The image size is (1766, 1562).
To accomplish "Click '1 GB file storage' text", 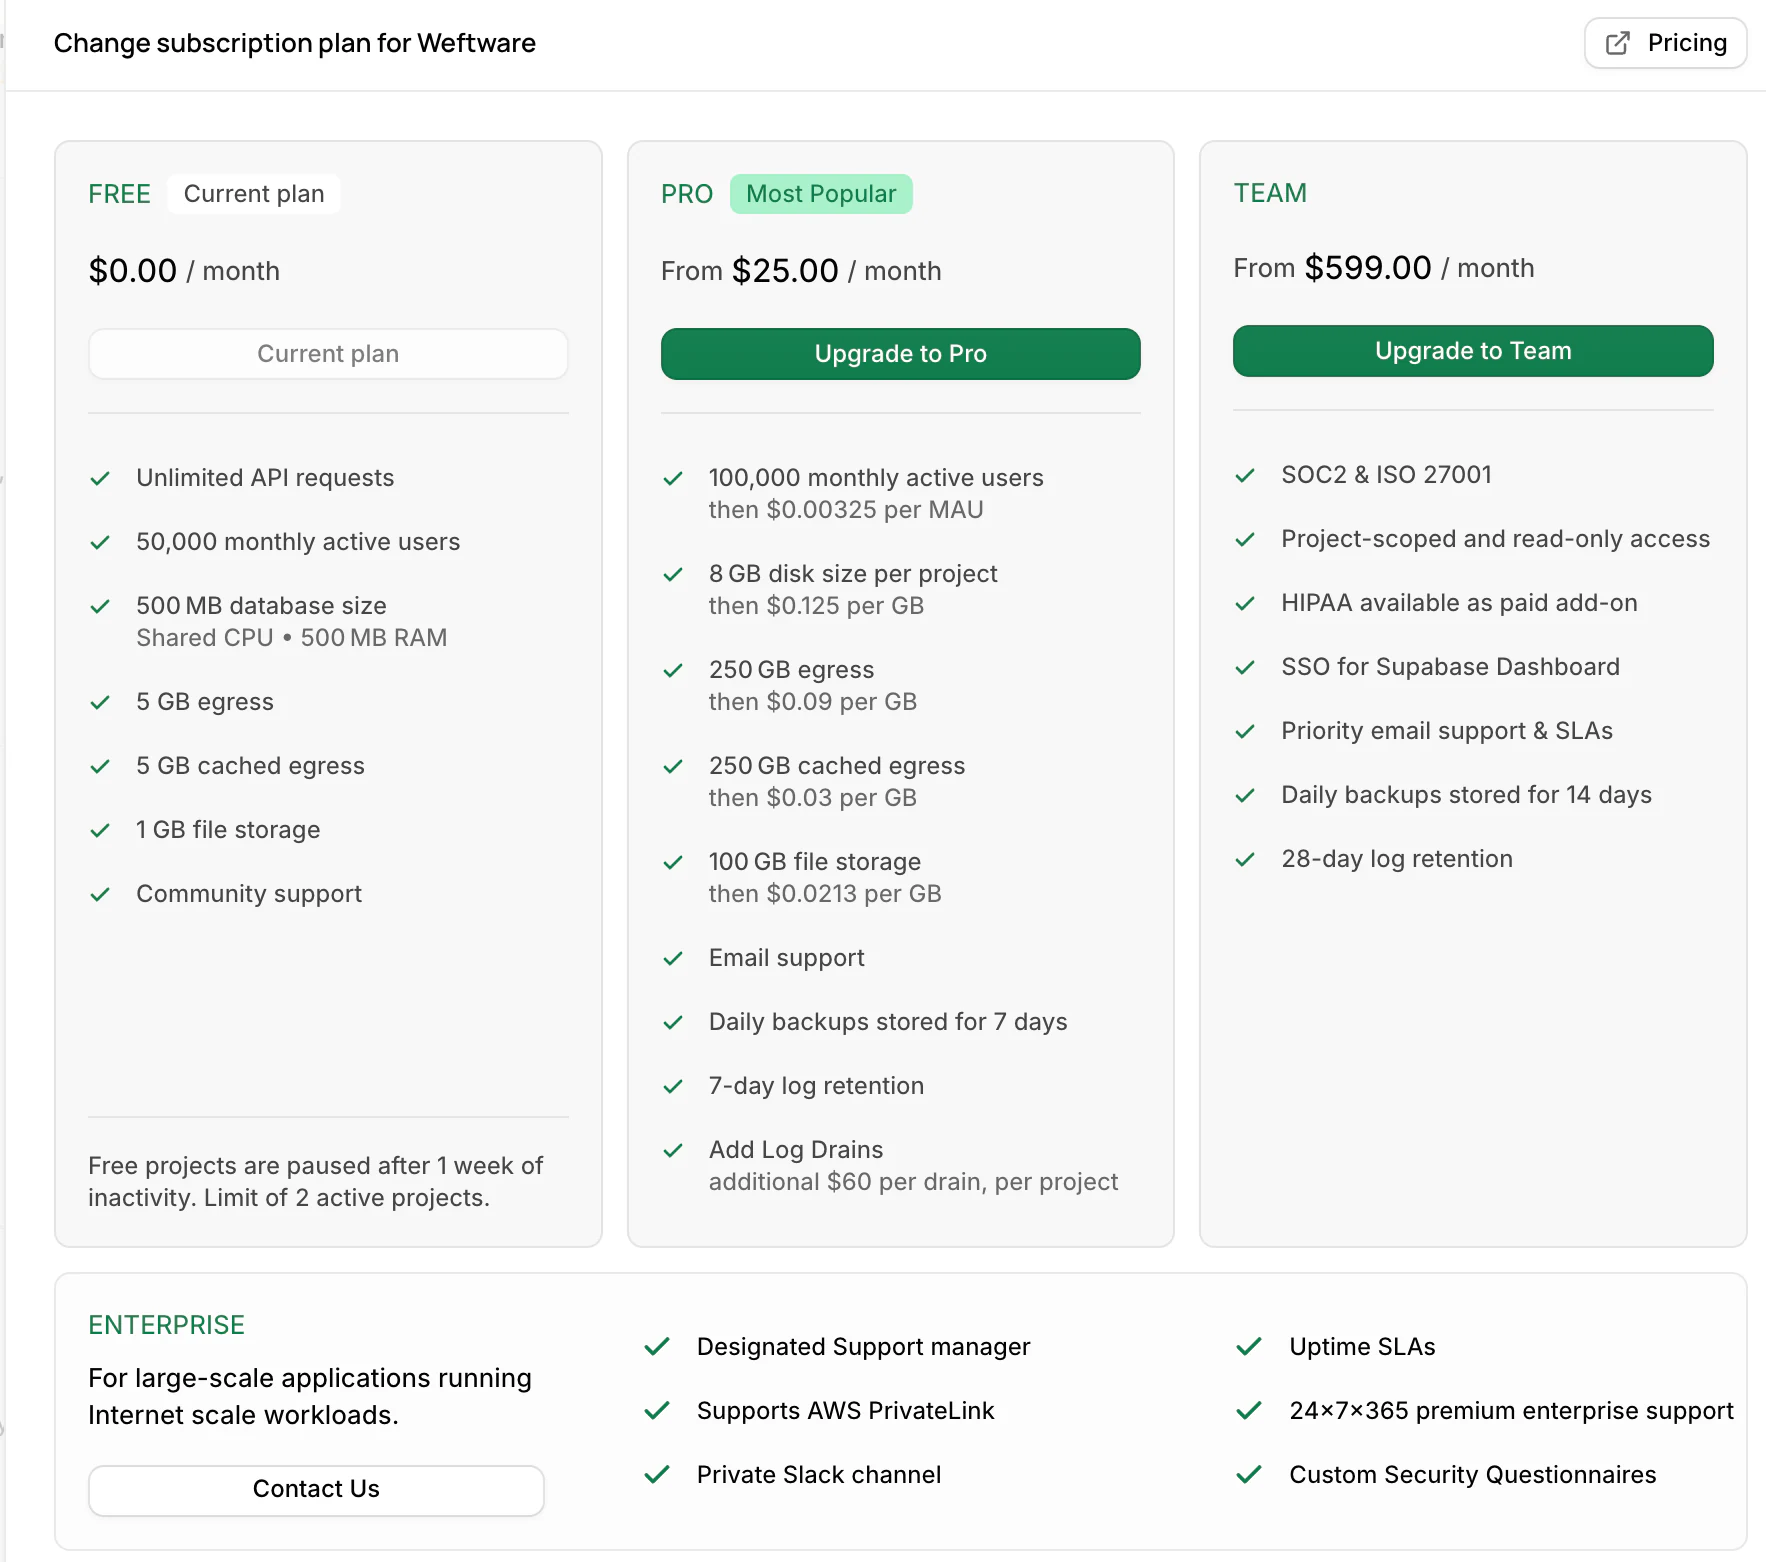I will point(228,830).
